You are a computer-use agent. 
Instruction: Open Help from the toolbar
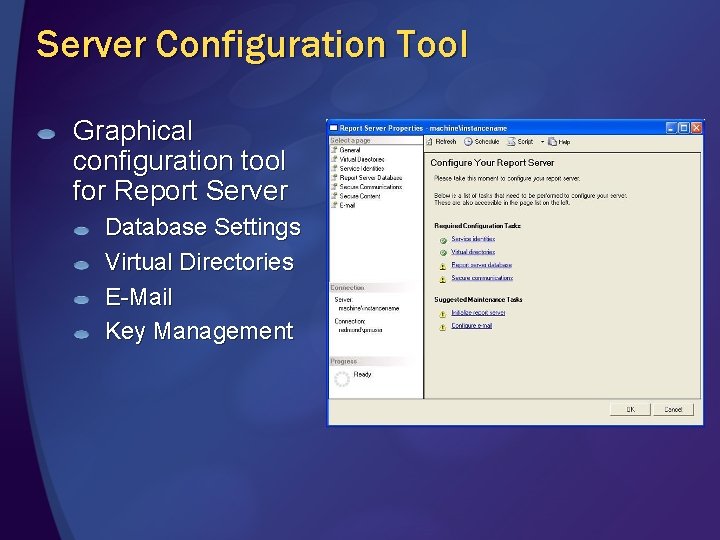pos(559,142)
